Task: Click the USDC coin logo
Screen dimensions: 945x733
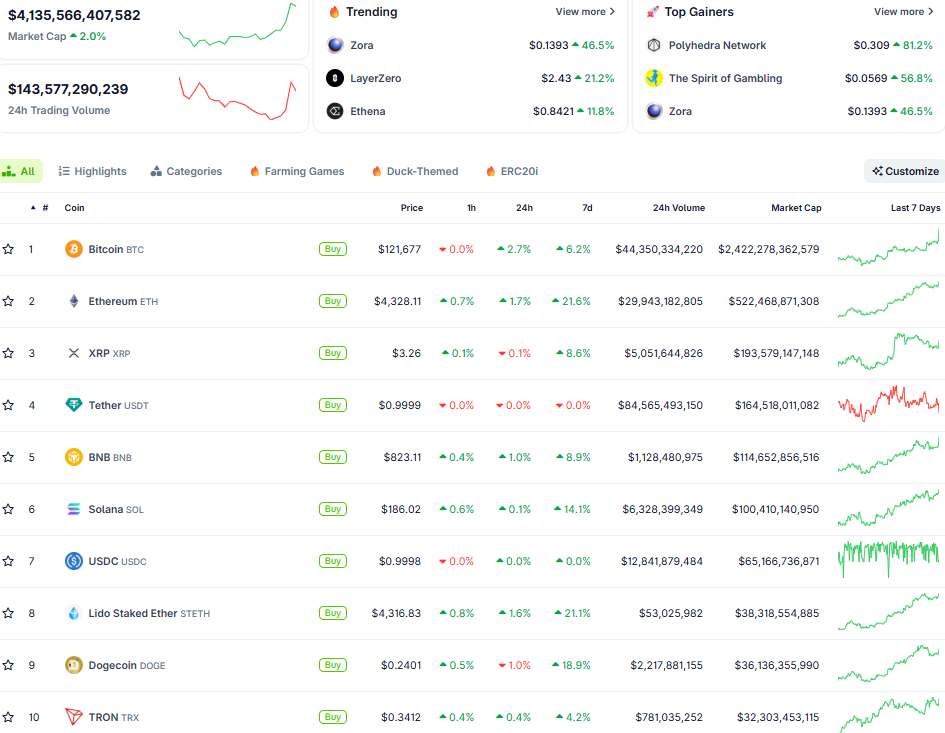Action: [x=74, y=561]
